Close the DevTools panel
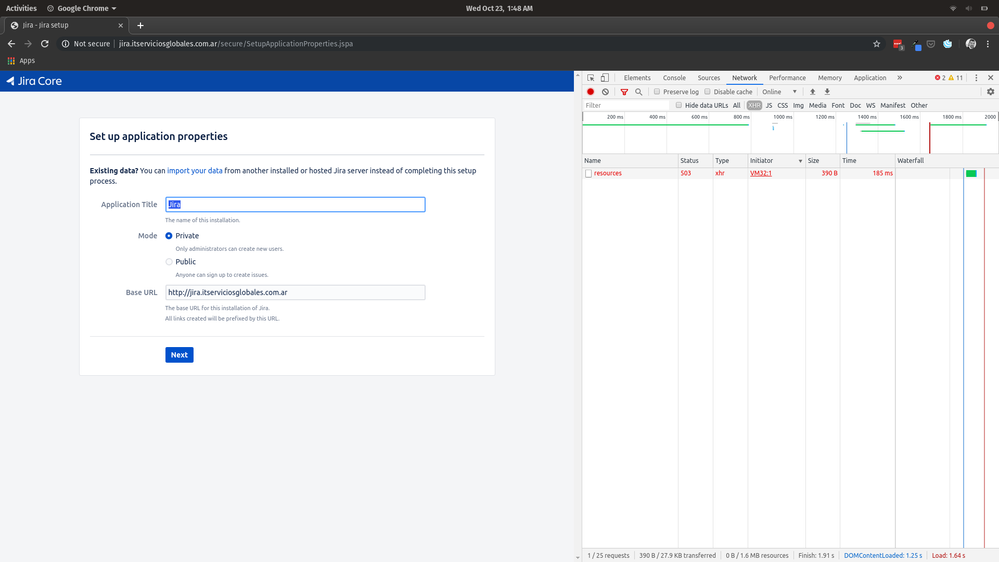Screen dimensions: 999x562 point(991,78)
